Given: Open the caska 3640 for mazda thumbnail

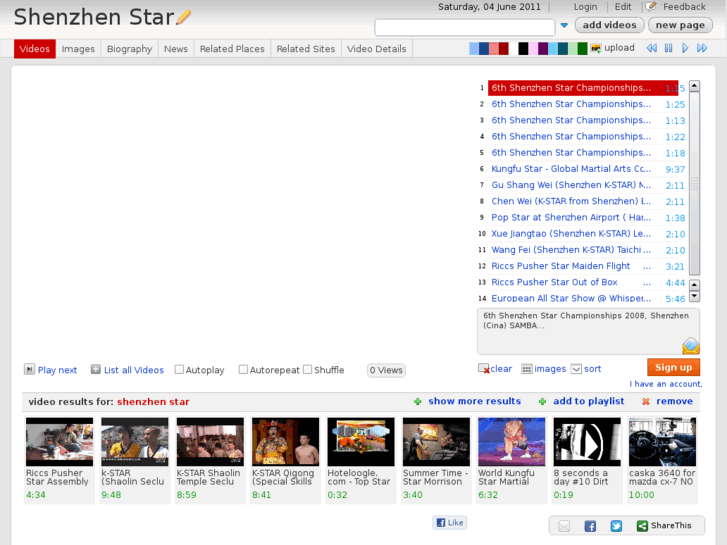Looking at the screenshot, I should [x=662, y=442].
